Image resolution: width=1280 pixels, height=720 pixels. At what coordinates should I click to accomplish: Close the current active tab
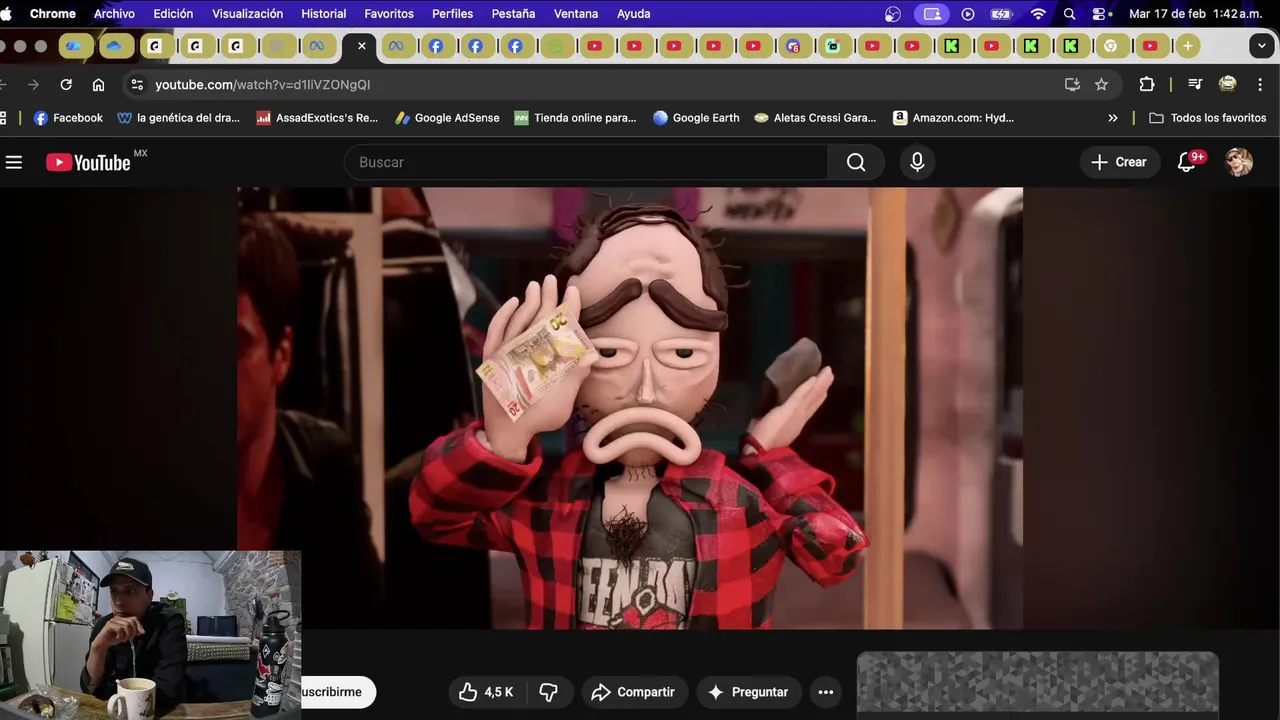362,46
